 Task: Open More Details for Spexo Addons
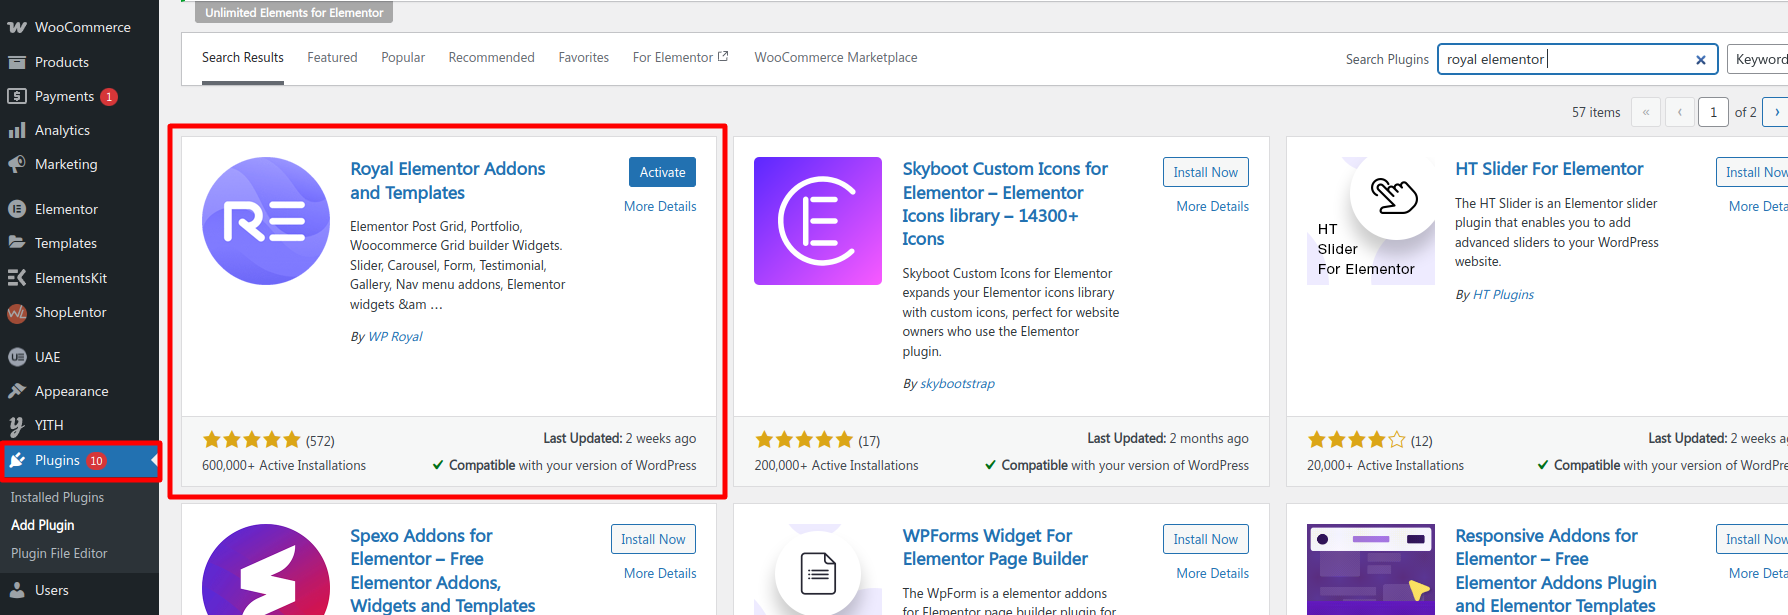coord(660,573)
